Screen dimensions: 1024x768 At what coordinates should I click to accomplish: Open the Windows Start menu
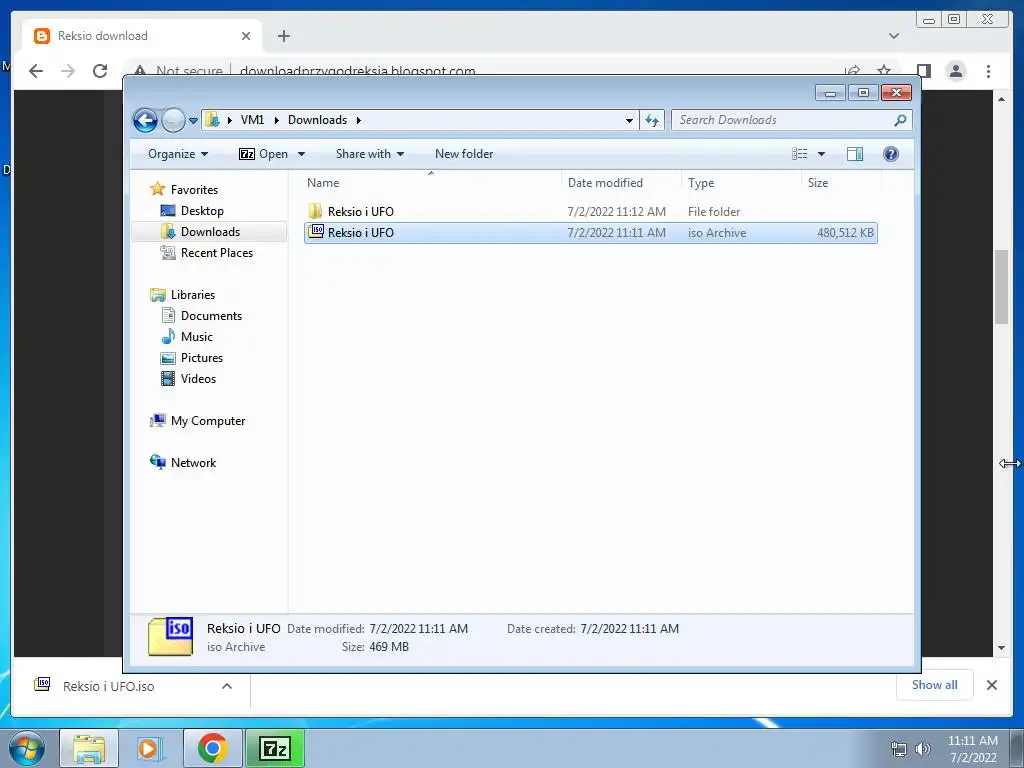coord(27,748)
